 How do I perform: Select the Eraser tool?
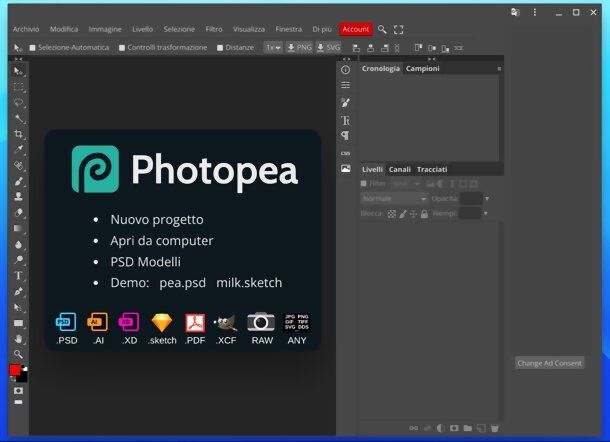pos(18,213)
